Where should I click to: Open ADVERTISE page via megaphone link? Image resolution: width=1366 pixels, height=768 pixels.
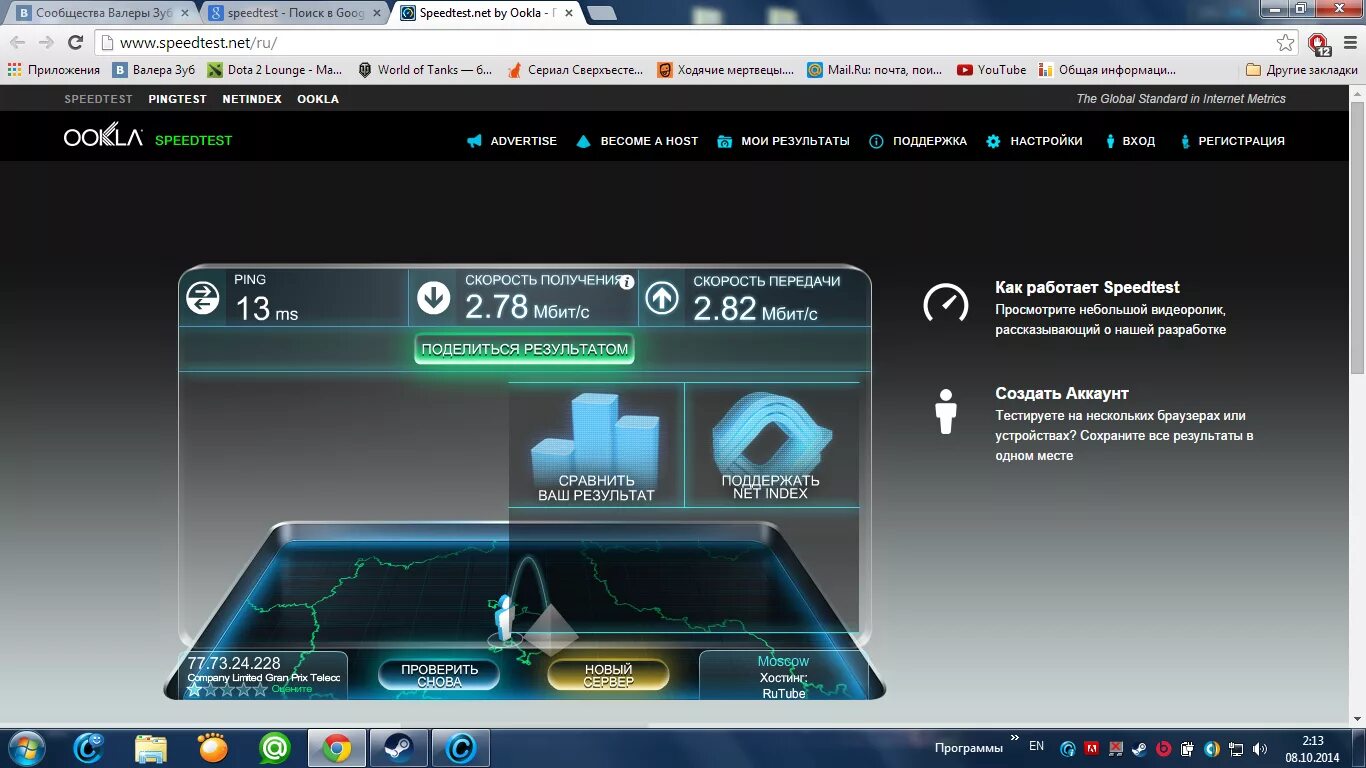point(512,141)
